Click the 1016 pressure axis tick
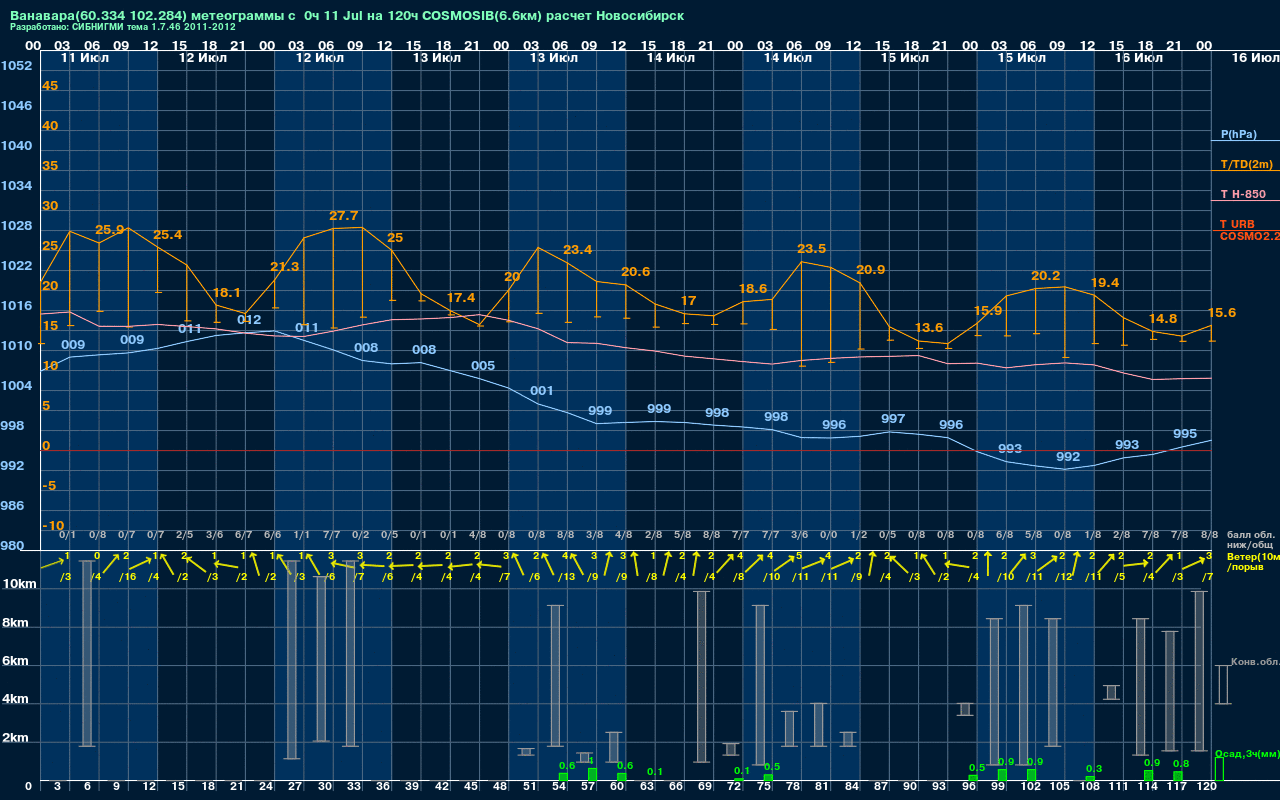The height and width of the screenshot is (800, 1280). point(16,306)
